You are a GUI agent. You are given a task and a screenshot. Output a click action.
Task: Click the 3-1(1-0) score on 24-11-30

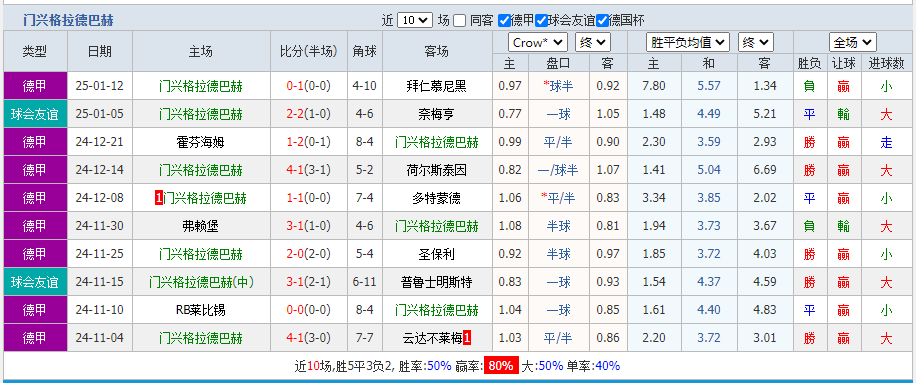308,226
